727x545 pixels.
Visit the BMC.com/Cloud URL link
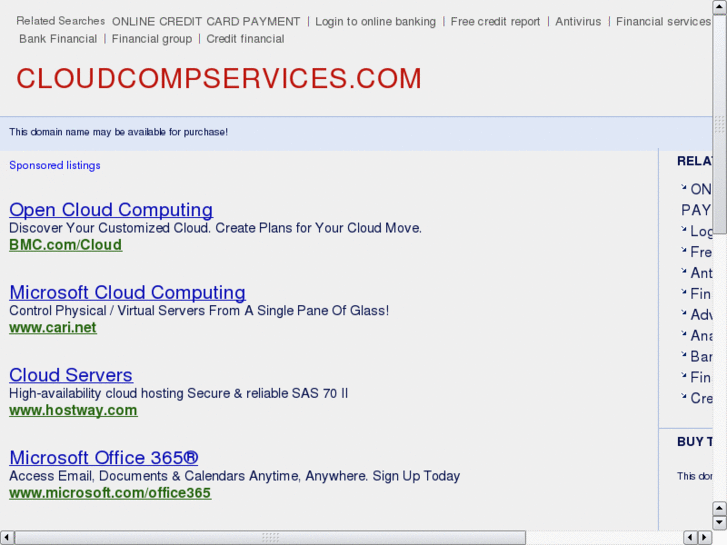(x=66, y=245)
